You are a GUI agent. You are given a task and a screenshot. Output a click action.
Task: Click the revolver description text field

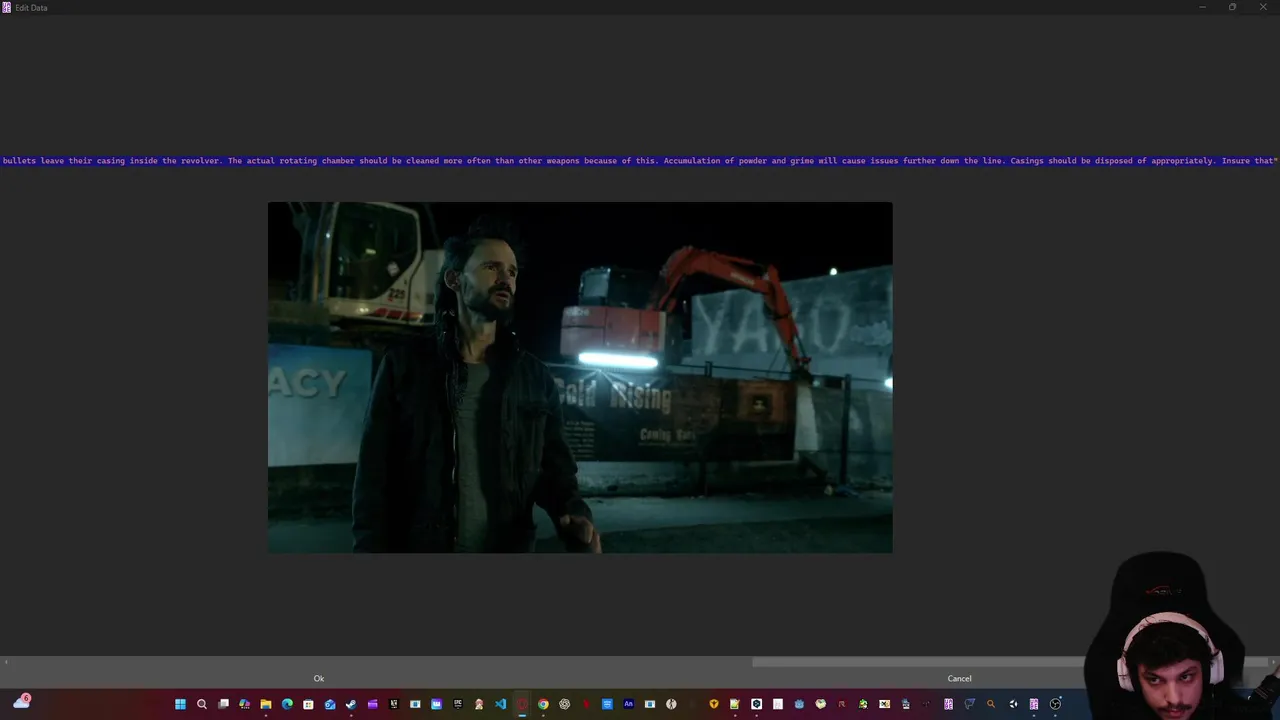(640, 160)
